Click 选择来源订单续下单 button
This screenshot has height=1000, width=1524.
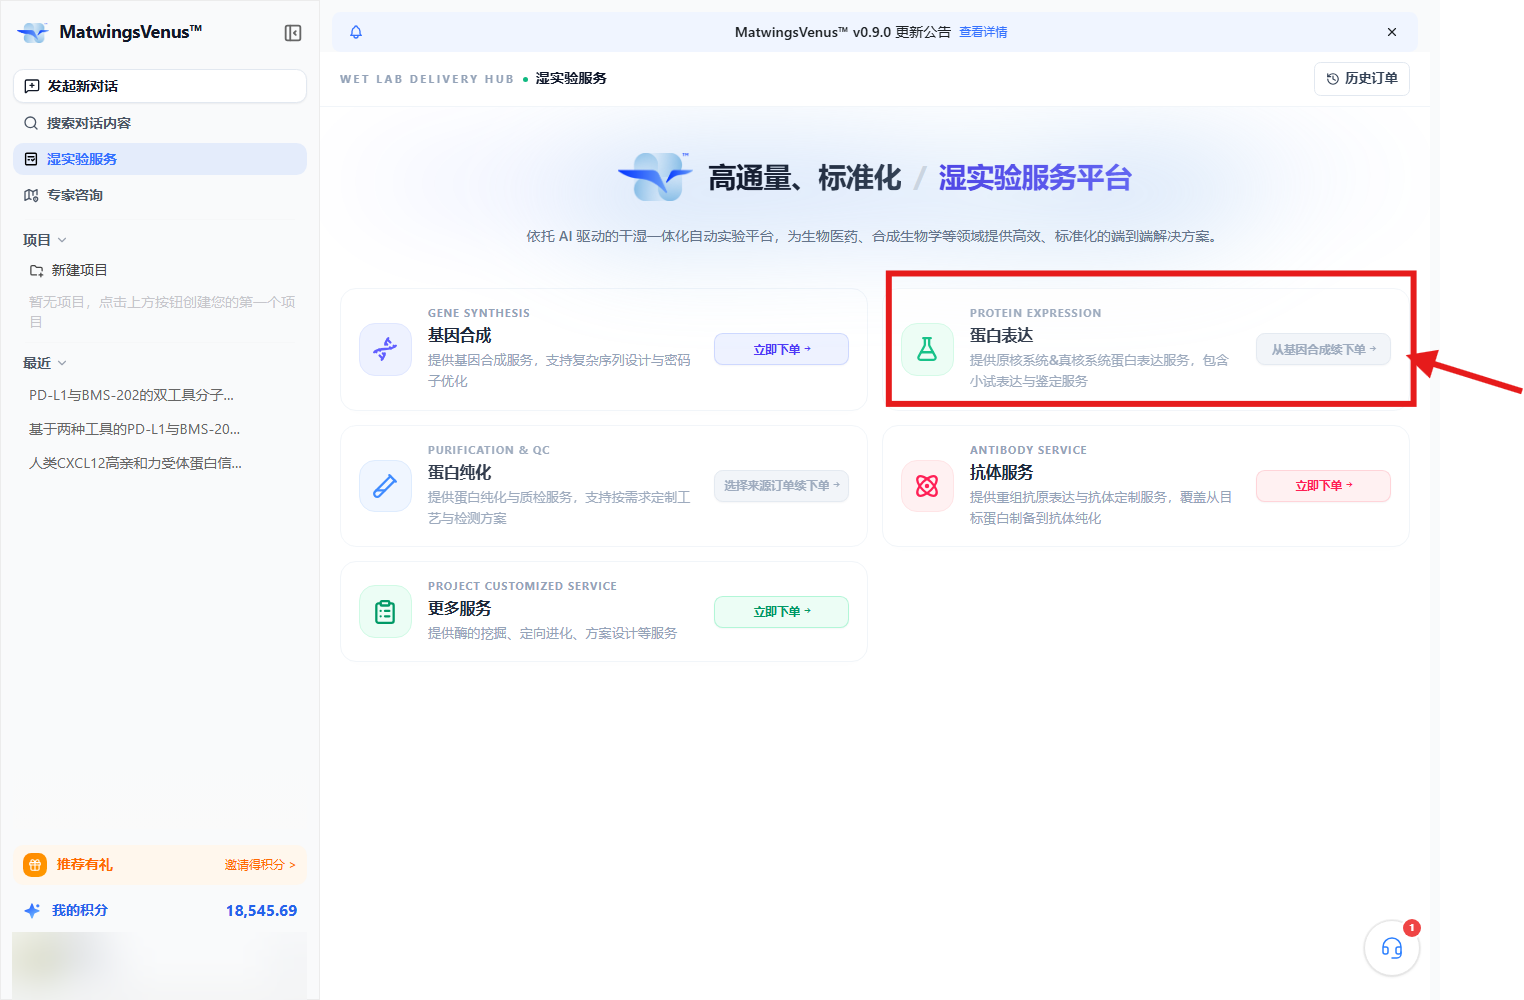coord(781,486)
